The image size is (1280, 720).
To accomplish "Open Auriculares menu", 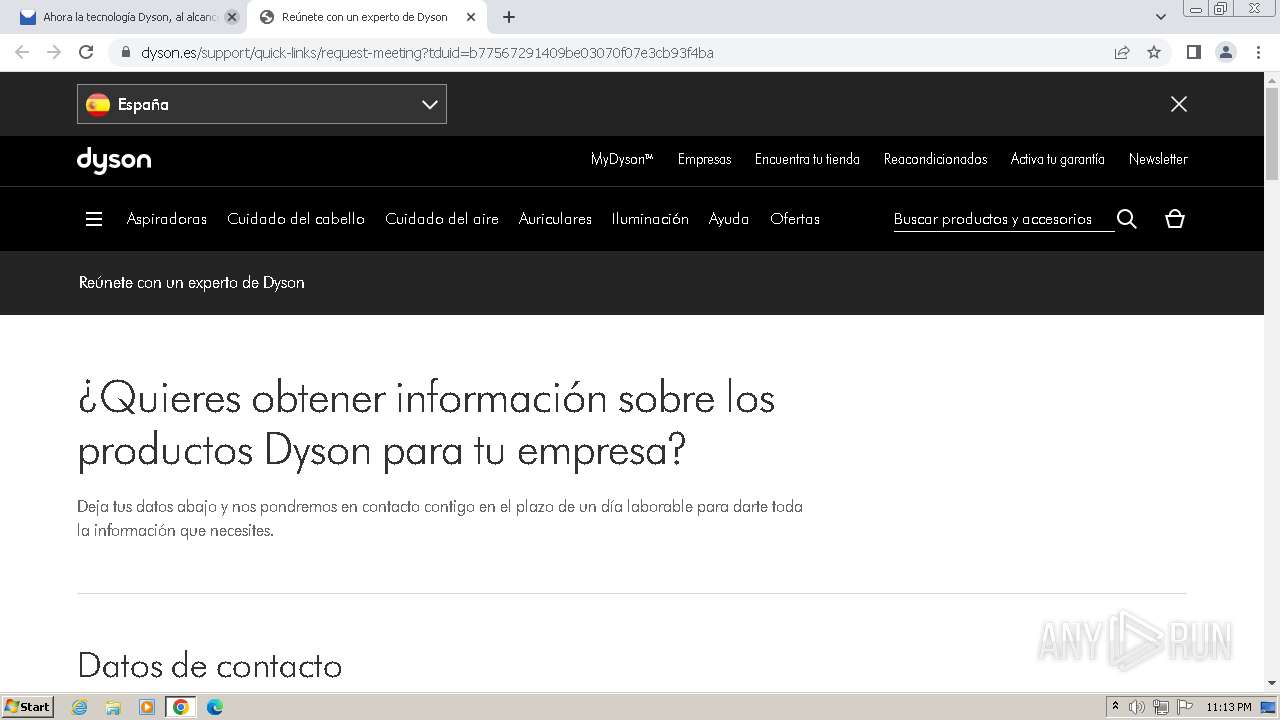I will click(555, 219).
